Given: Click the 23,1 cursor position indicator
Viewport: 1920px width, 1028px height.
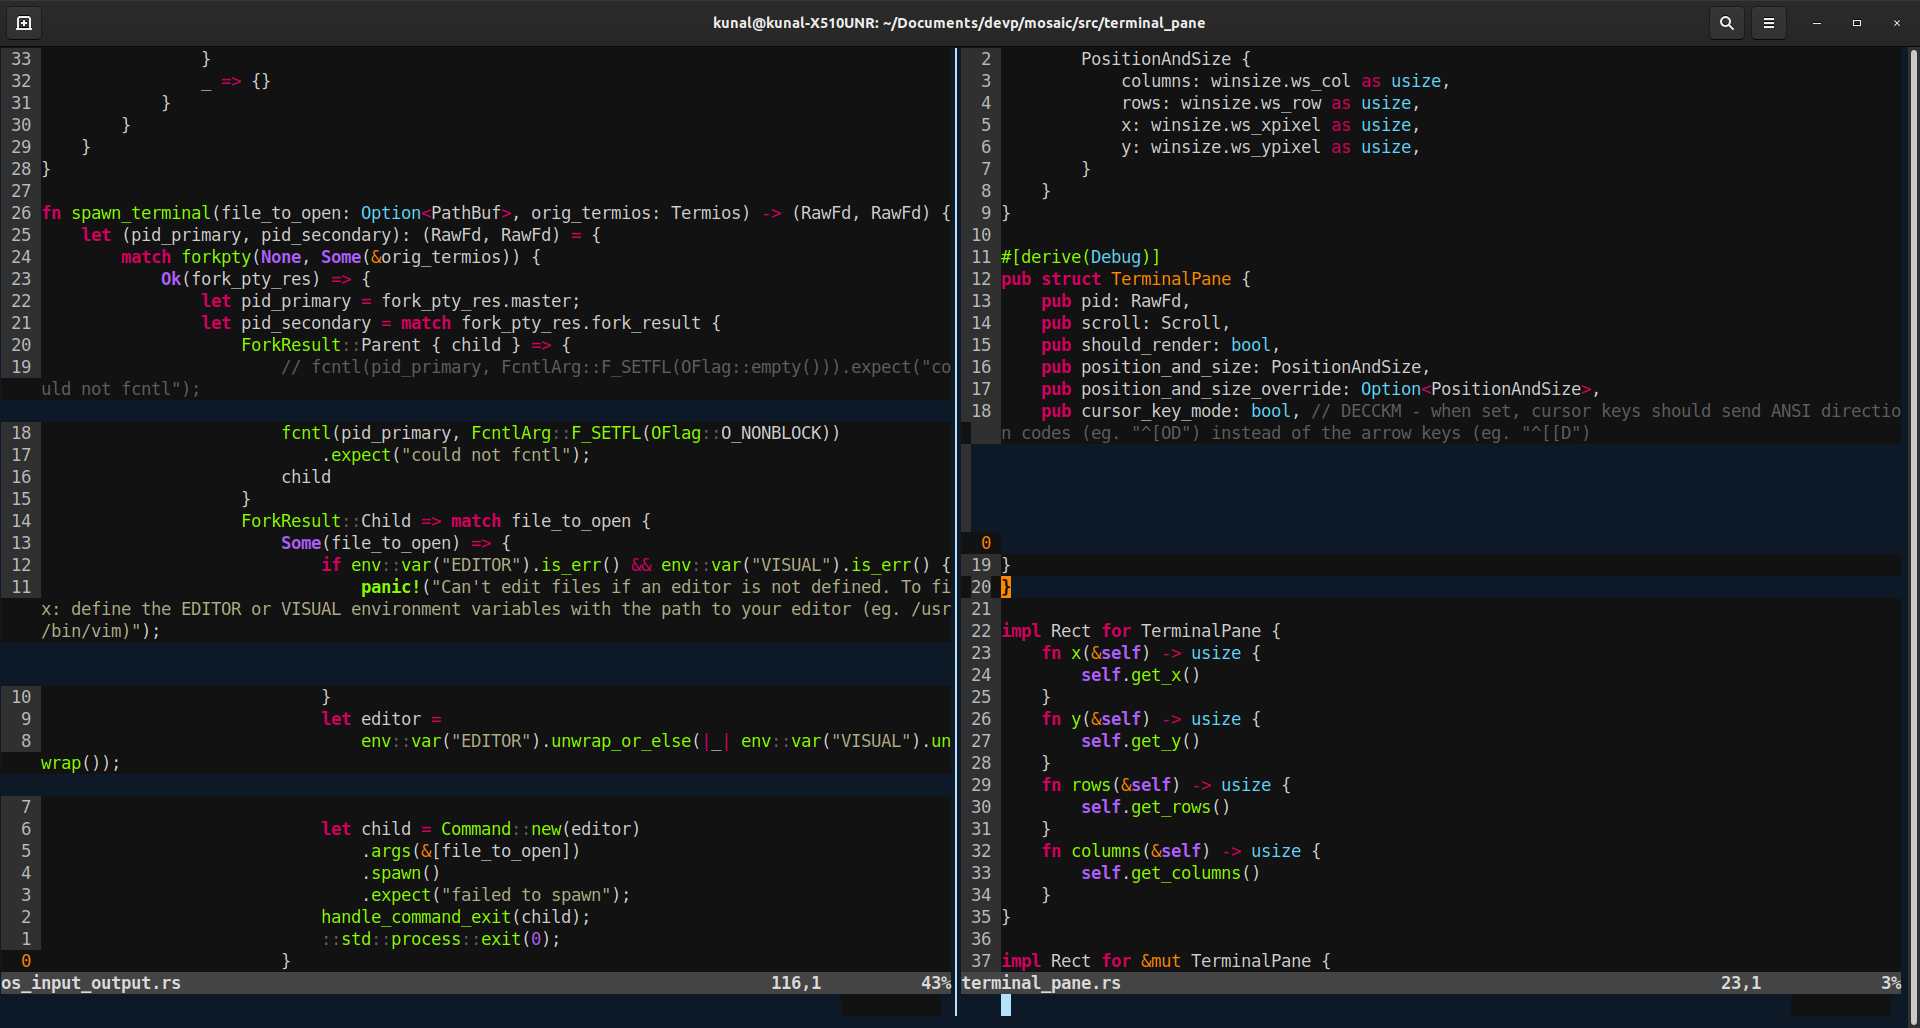Looking at the screenshot, I should [x=1741, y=983].
